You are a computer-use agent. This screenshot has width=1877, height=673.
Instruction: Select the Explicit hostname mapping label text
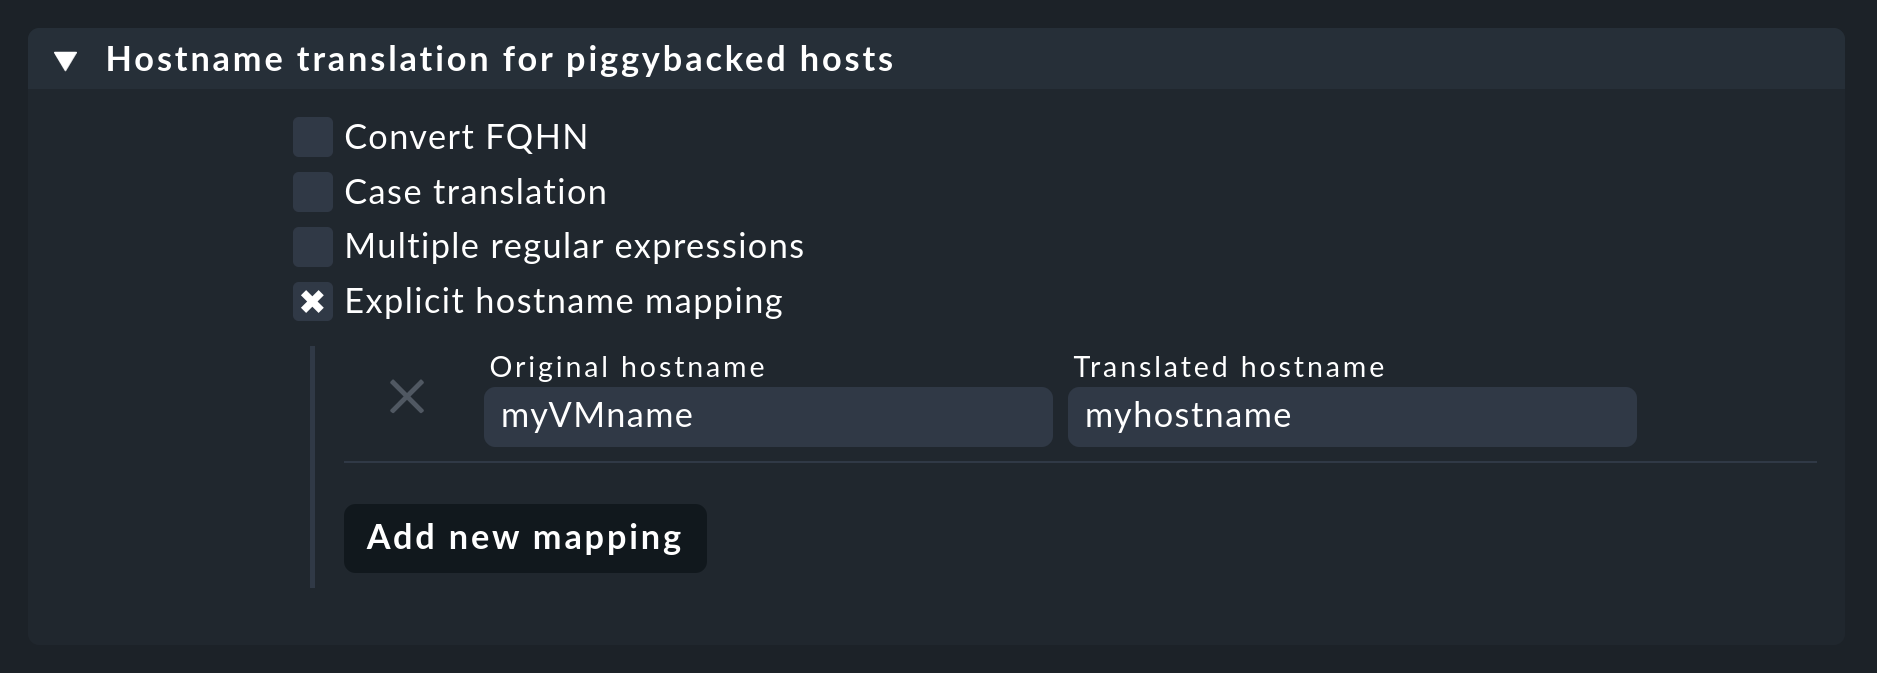562,300
